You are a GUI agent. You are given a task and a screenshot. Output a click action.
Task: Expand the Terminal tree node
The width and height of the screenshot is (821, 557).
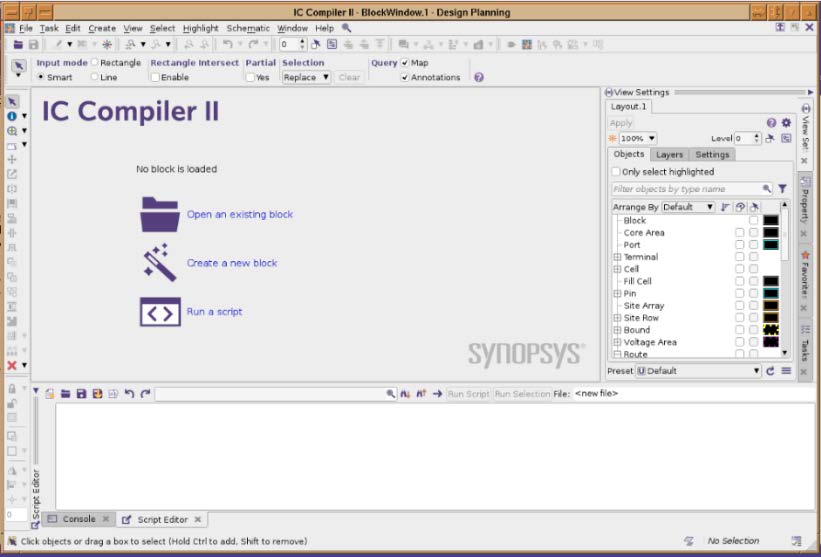(x=617, y=257)
